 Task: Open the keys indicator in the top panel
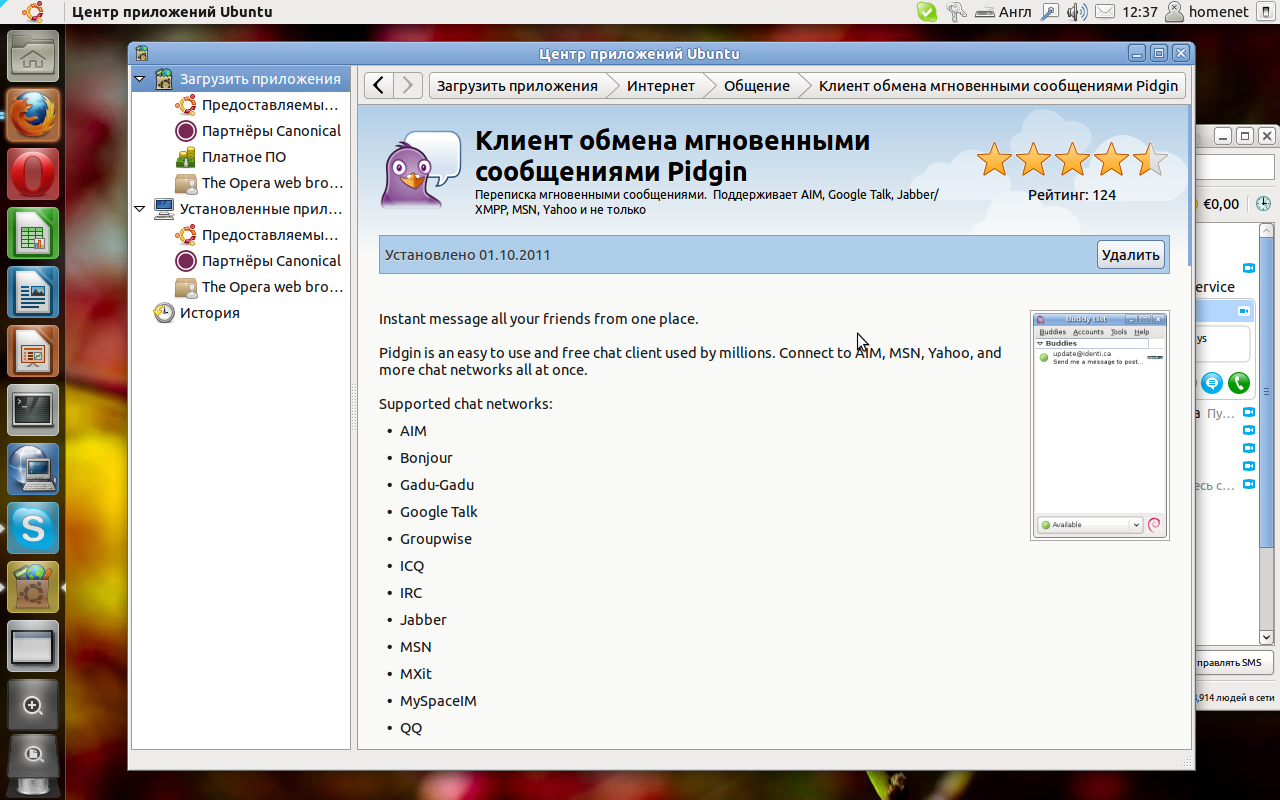point(957,12)
